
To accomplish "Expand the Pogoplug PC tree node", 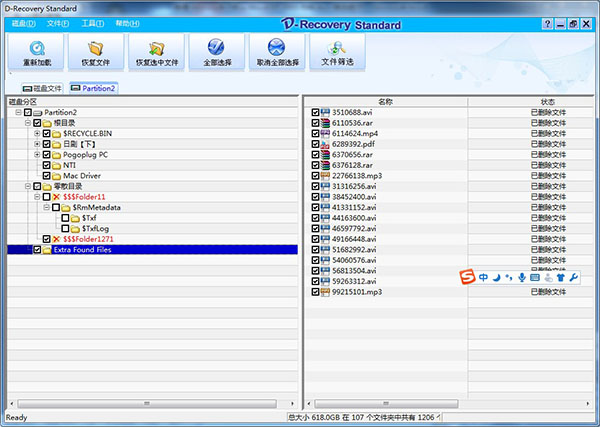I will (x=37, y=155).
